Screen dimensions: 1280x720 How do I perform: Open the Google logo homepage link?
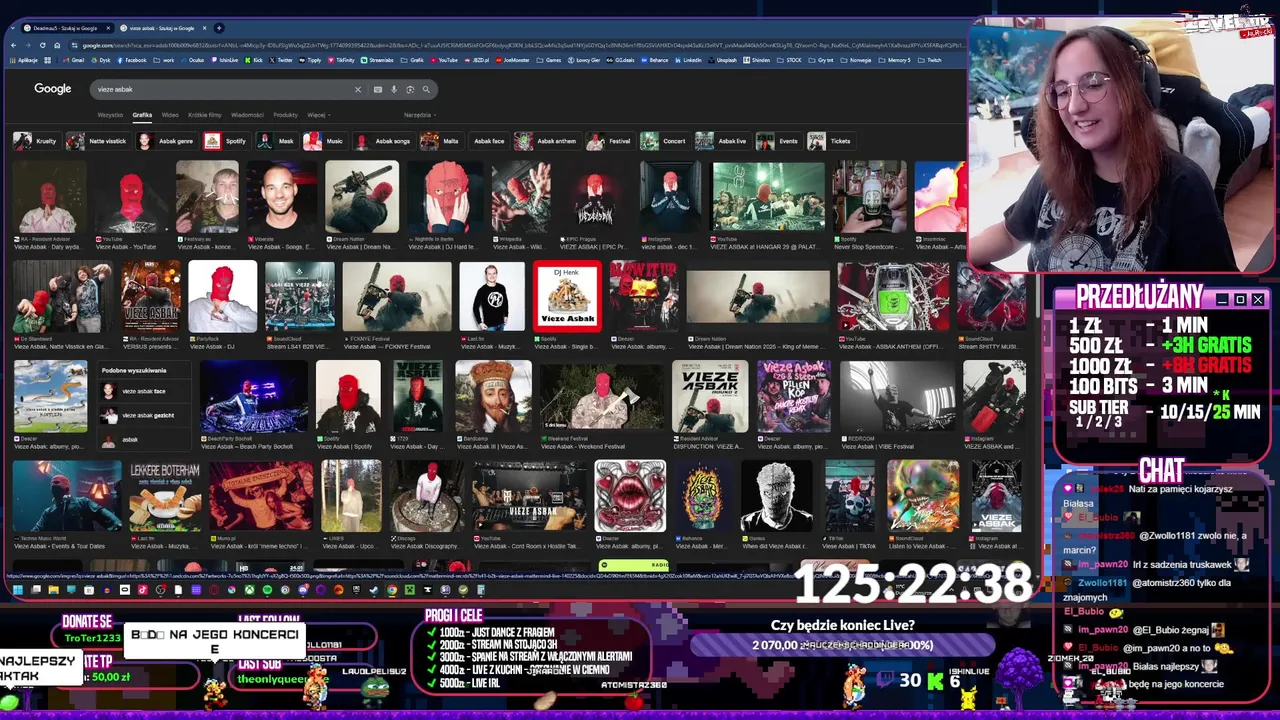[52, 89]
